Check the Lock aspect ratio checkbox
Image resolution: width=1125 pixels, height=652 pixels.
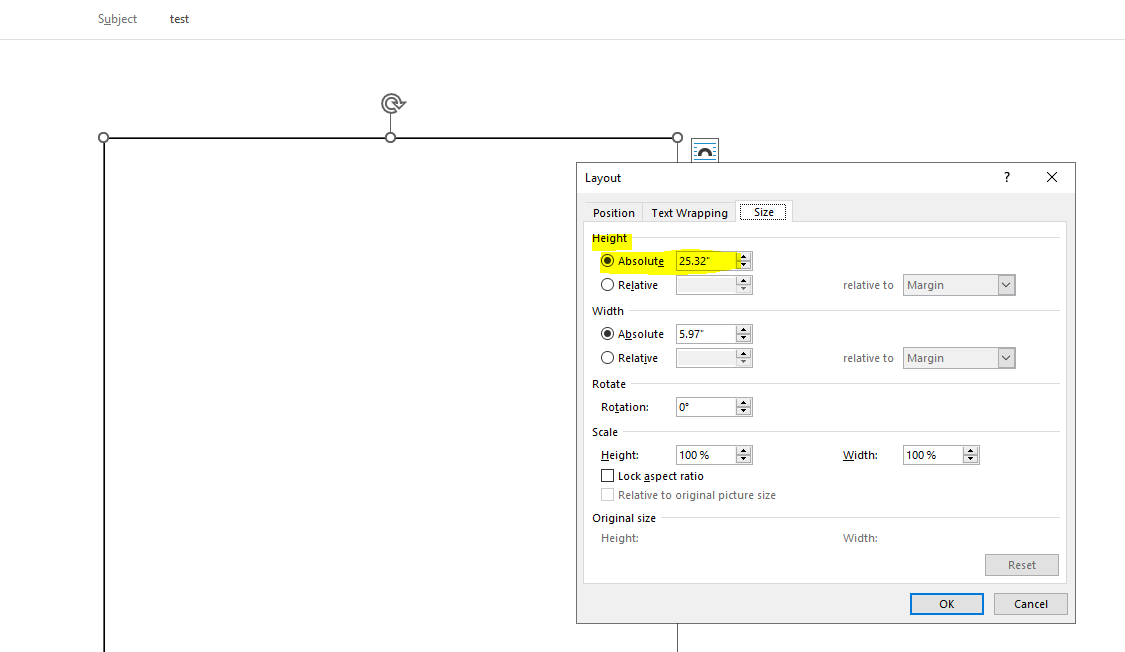pyautogui.click(x=608, y=476)
